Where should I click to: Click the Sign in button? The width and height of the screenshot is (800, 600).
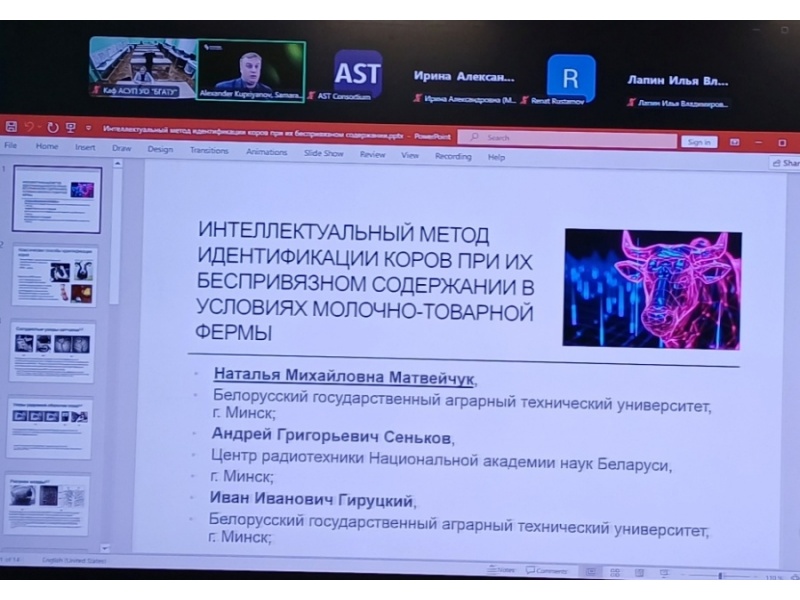coord(699,142)
